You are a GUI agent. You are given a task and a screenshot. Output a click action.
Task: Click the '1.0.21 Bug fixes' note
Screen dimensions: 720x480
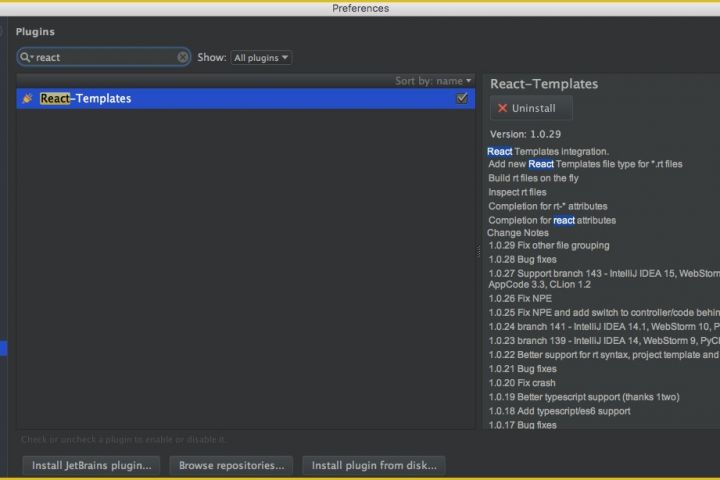522,369
